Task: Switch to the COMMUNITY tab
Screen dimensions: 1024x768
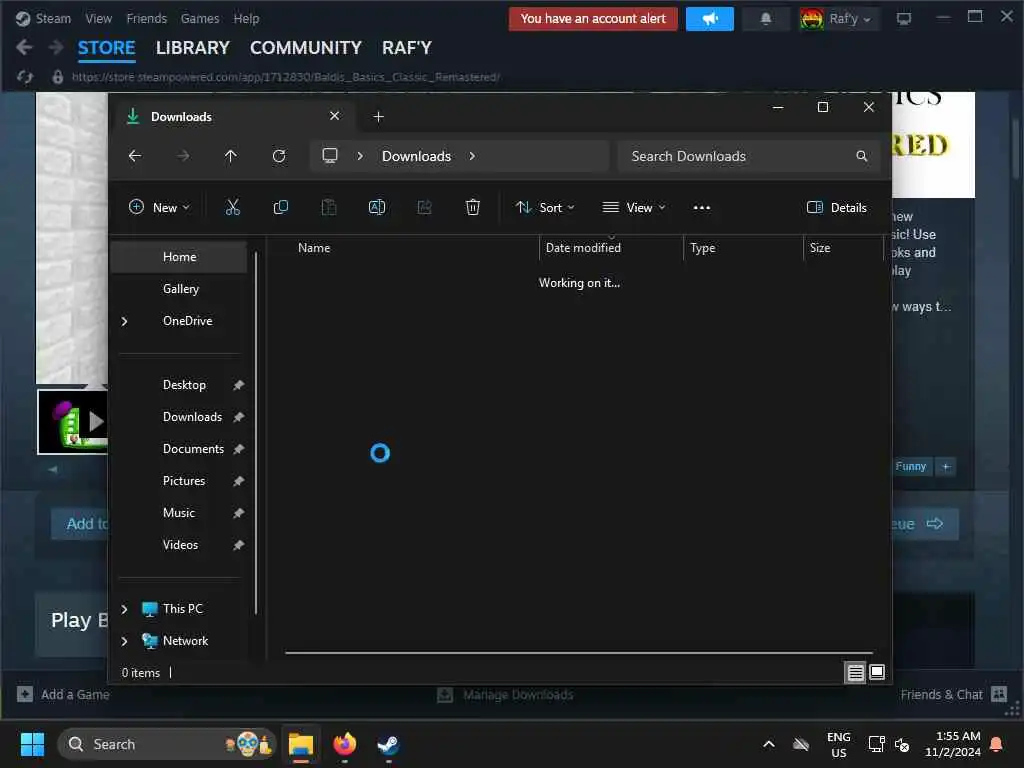Action: (x=306, y=48)
